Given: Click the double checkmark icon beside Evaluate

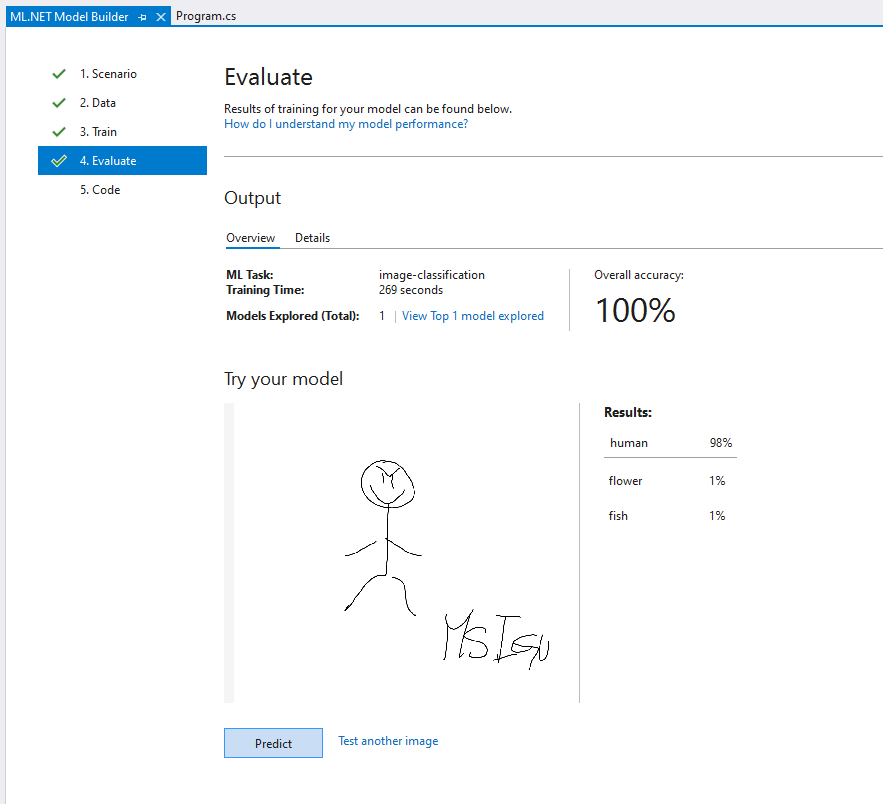Looking at the screenshot, I should tap(59, 161).
